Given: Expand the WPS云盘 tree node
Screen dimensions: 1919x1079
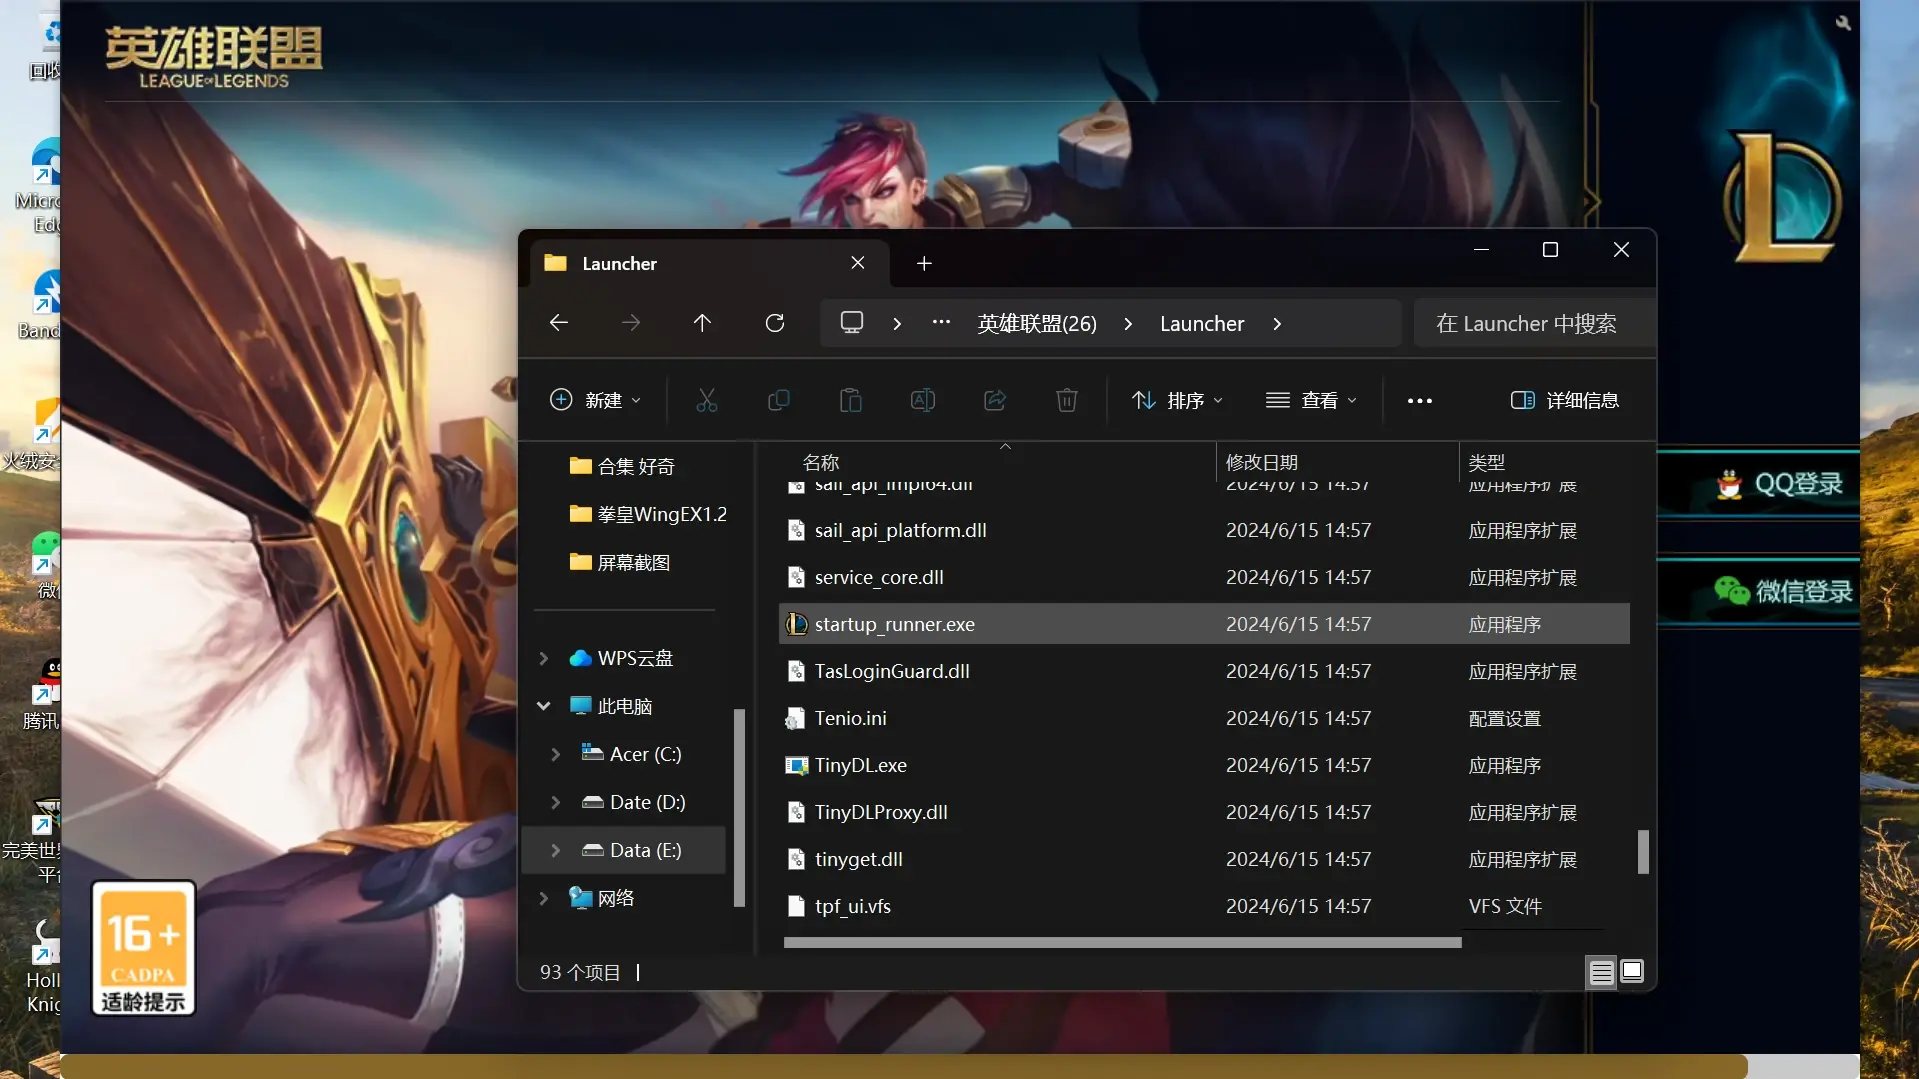Looking at the screenshot, I should tap(544, 658).
